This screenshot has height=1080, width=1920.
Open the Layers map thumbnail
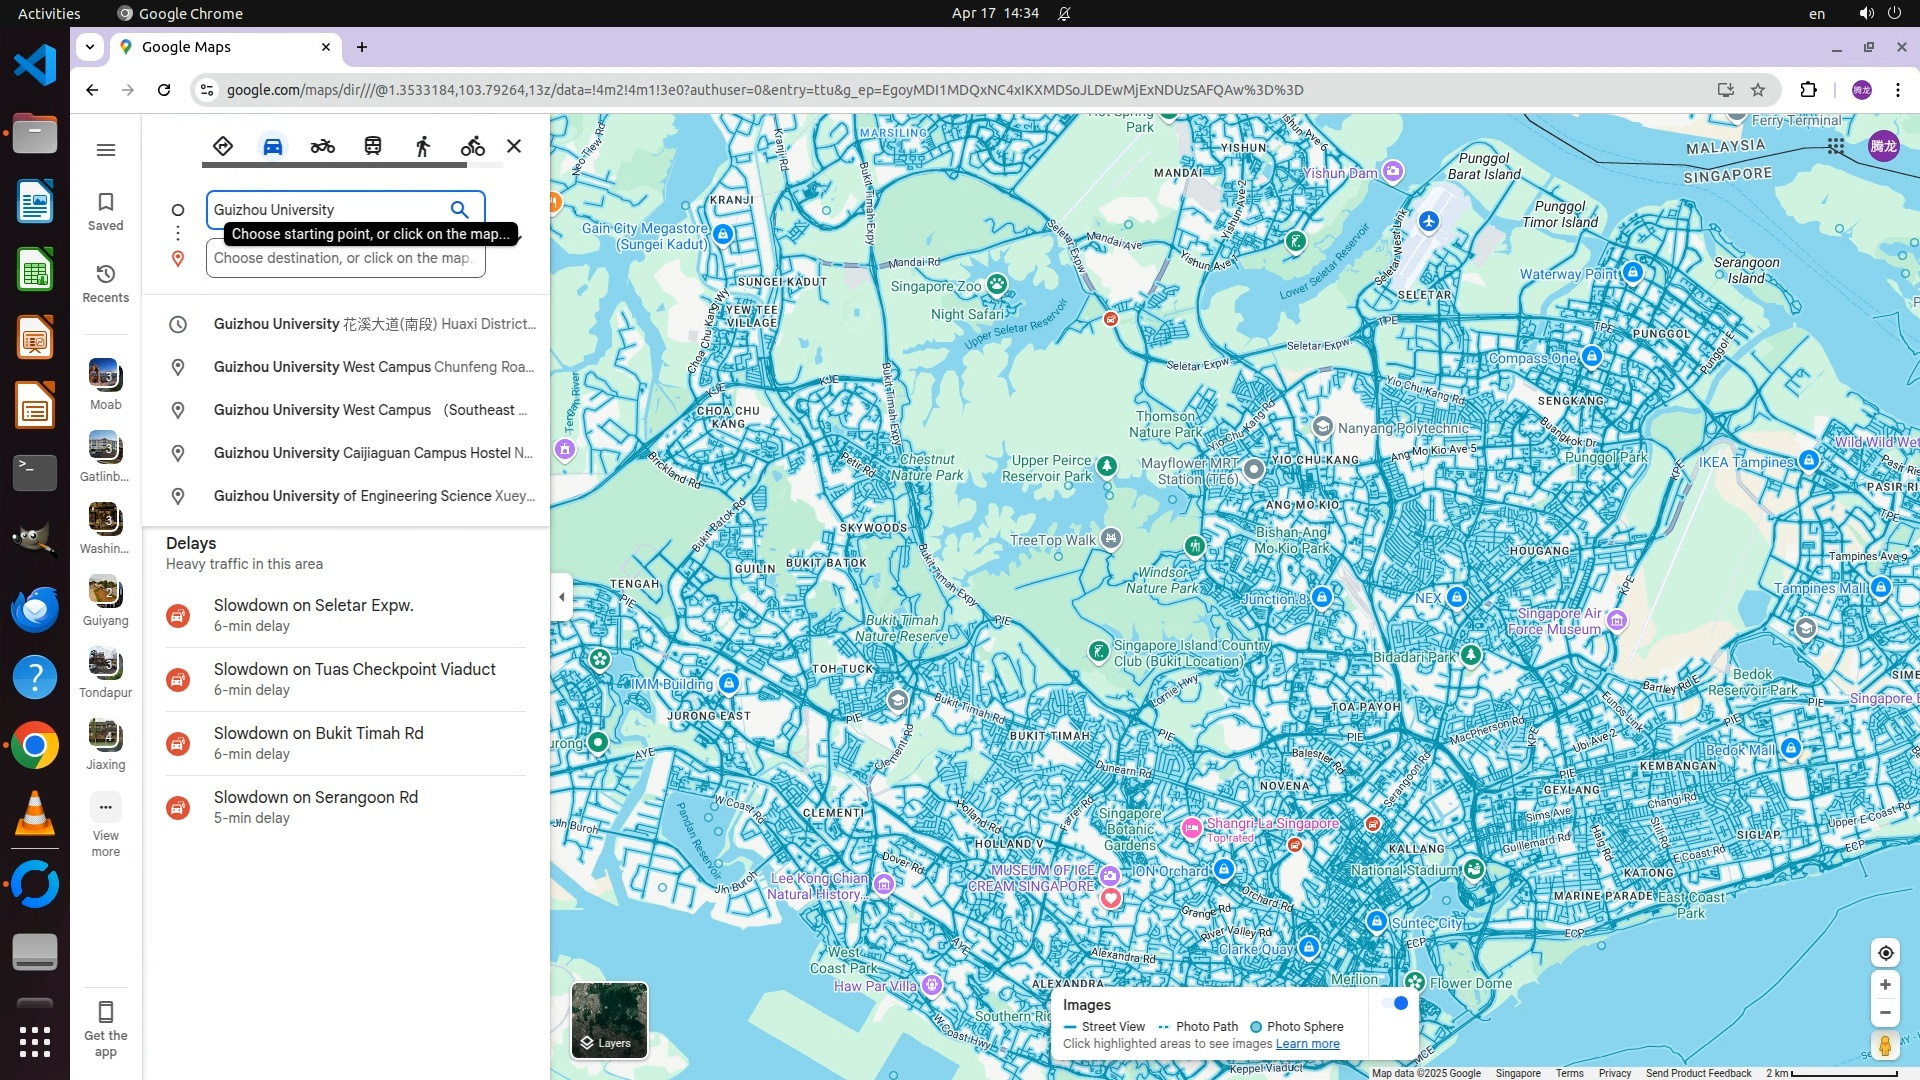point(609,1019)
